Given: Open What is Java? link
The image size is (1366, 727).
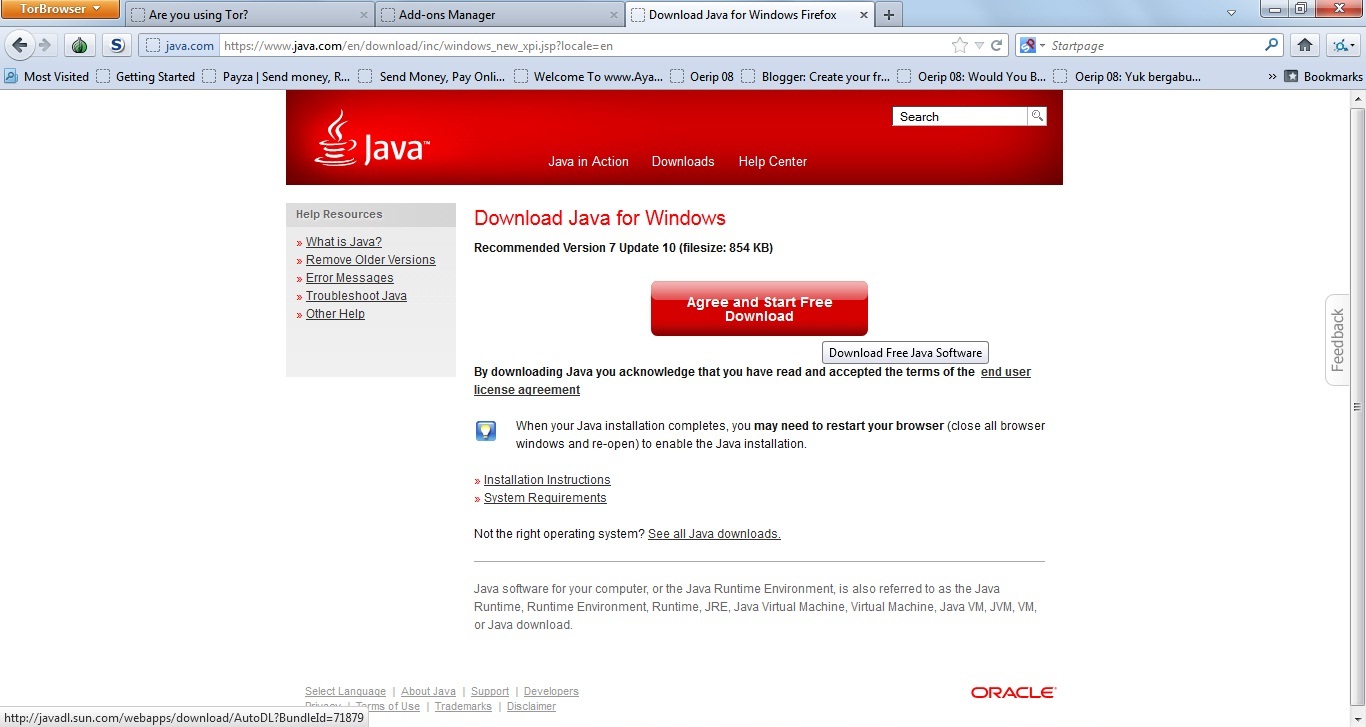Looking at the screenshot, I should pyautogui.click(x=343, y=242).
